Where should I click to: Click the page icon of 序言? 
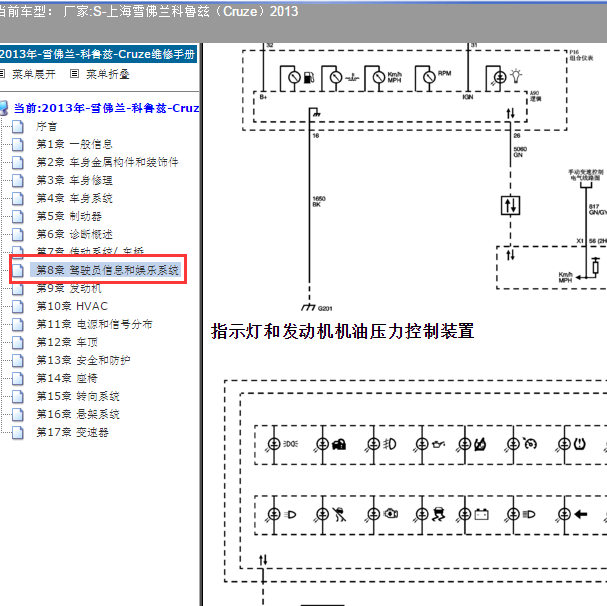point(17,127)
